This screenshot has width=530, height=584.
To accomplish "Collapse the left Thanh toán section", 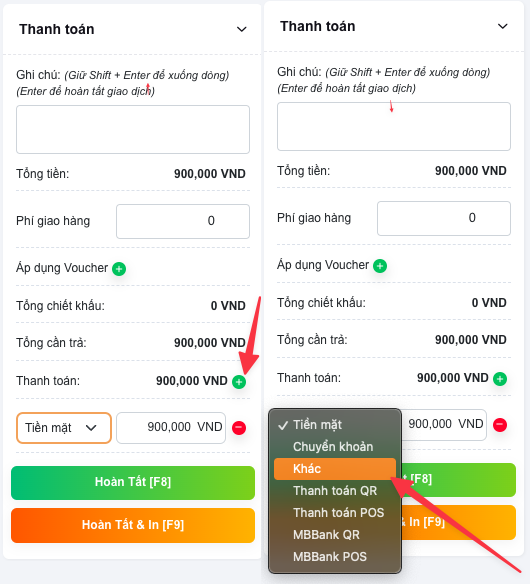I will click(242, 29).
